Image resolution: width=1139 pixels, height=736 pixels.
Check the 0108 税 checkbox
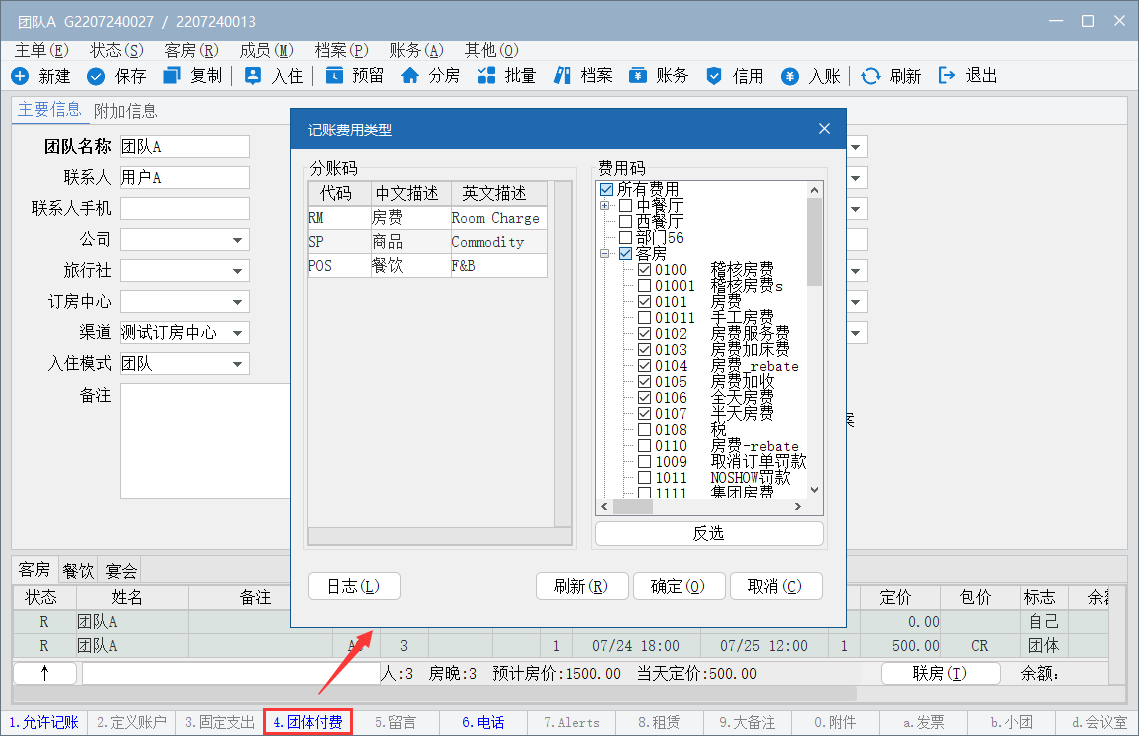644,429
